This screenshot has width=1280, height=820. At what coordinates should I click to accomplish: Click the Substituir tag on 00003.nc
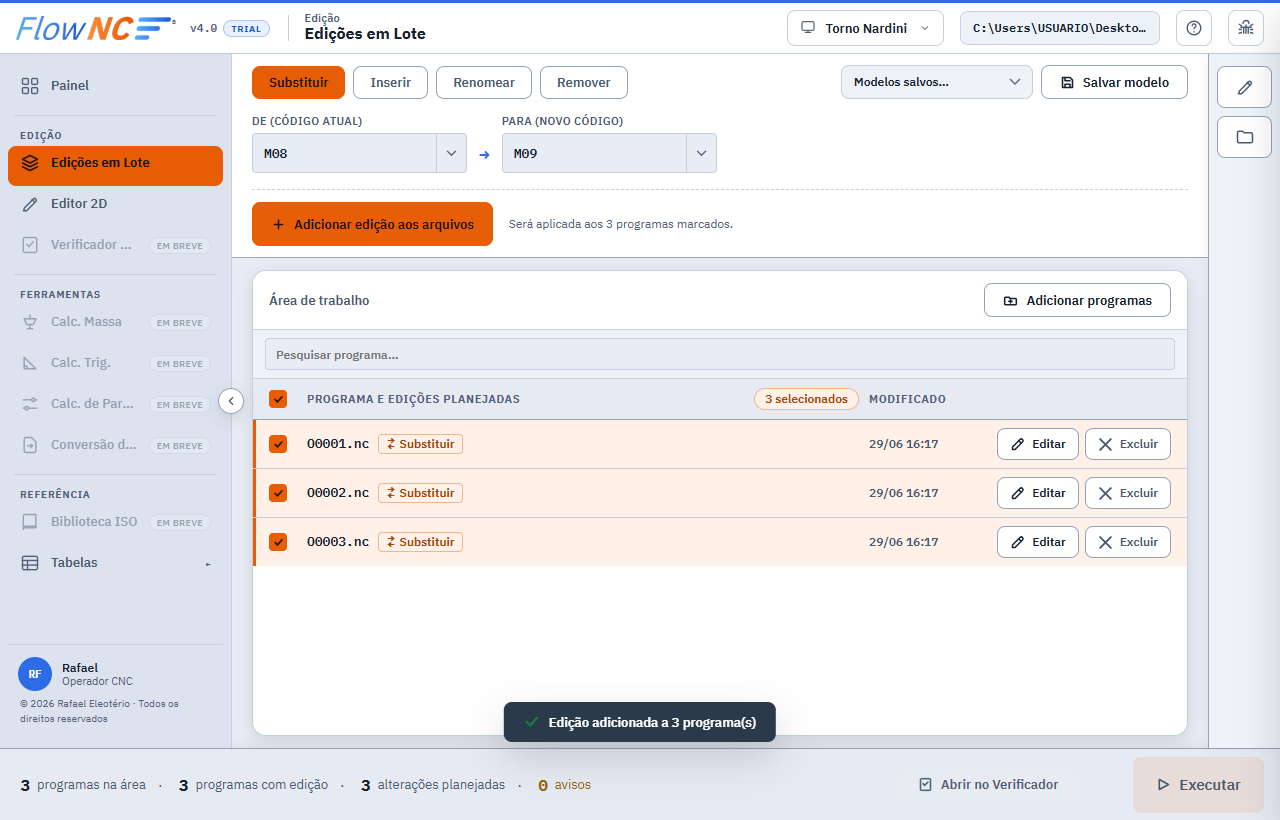pyautogui.click(x=420, y=542)
